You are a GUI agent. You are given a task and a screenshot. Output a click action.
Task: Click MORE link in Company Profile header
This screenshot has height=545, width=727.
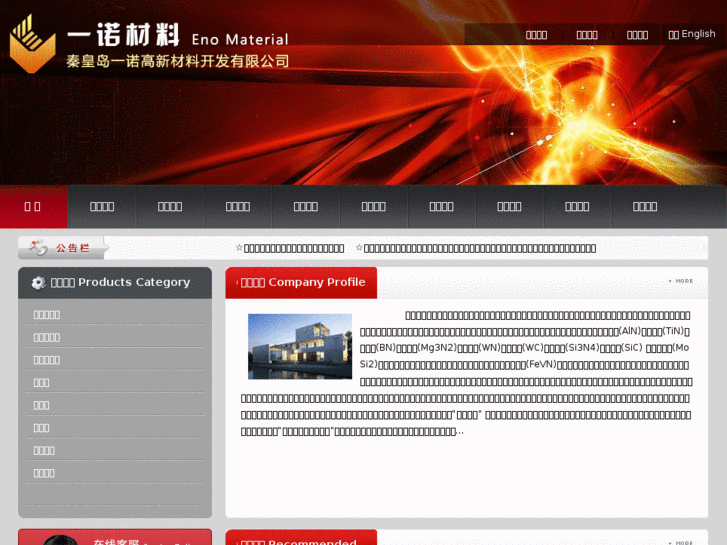(x=681, y=281)
